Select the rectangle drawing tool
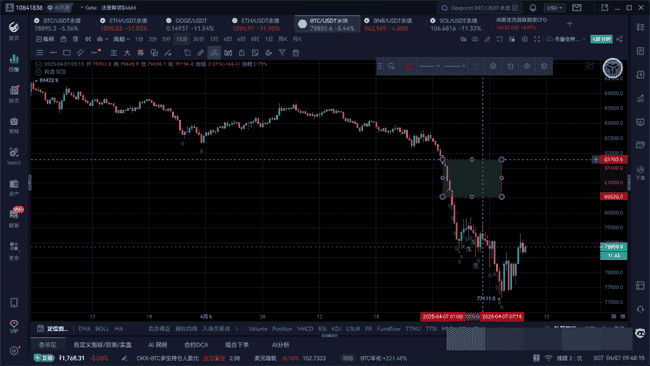 [x=67, y=53]
